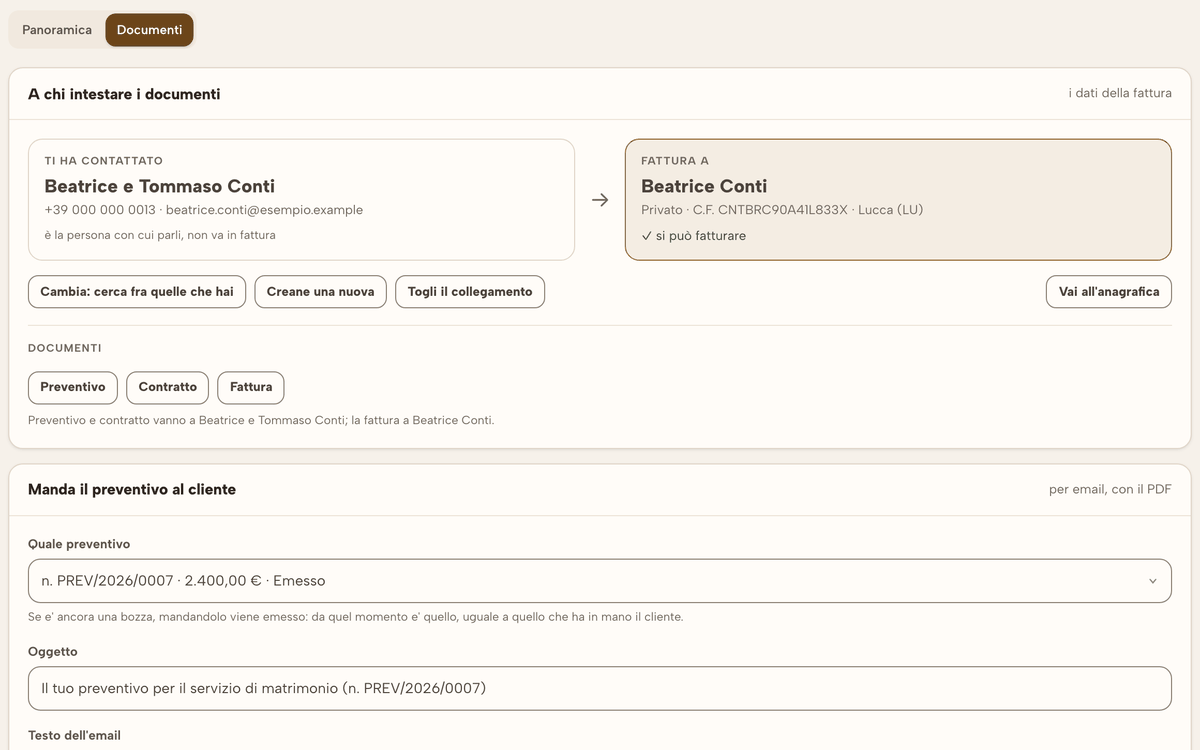
Task: Choose the Preventivo document button
Action: [73, 387]
